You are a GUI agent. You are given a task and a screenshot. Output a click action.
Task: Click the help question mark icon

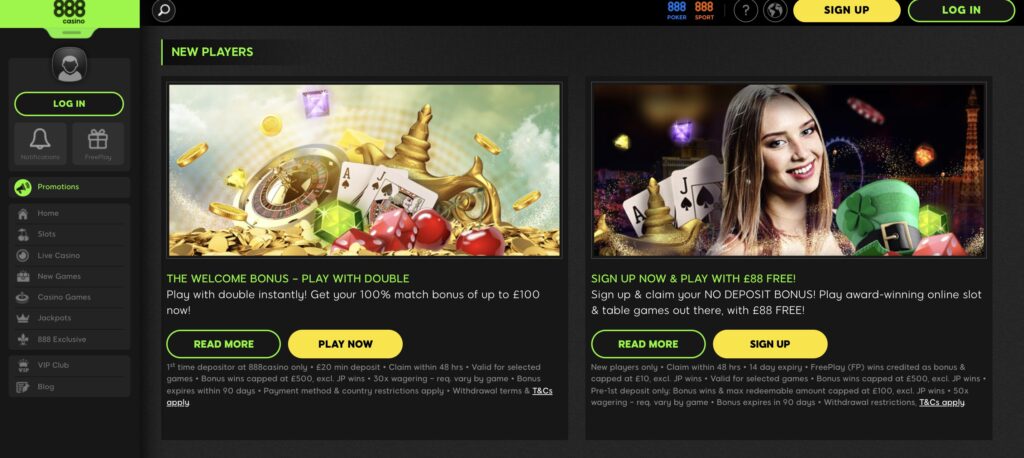(x=746, y=10)
